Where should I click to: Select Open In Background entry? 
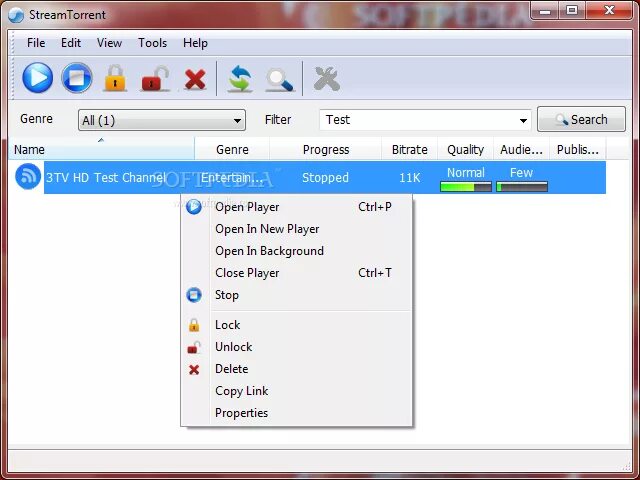(x=296, y=251)
